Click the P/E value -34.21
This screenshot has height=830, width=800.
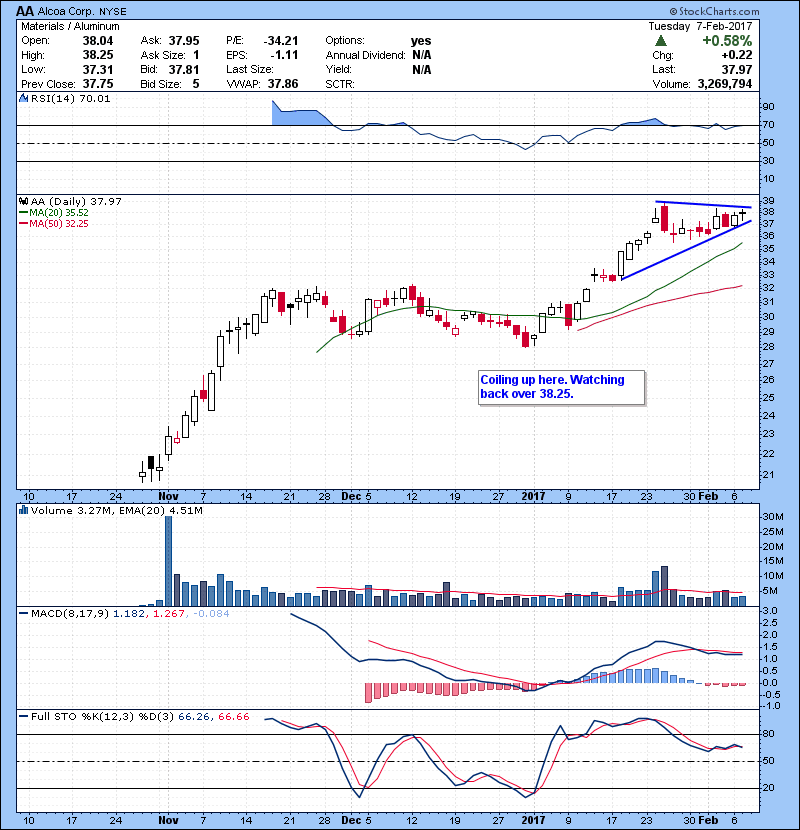pos(281,41)
